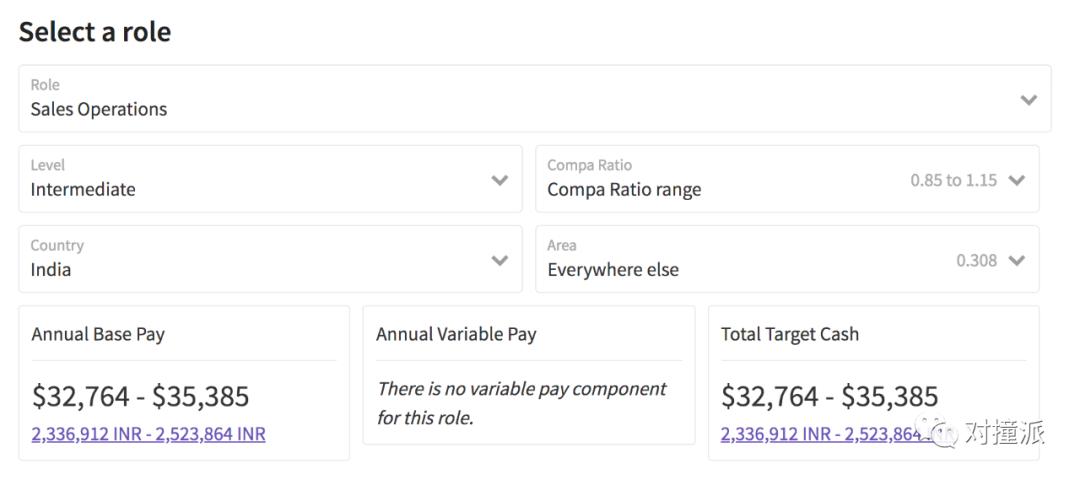Click the no variable pay component message

(x=521, y=403)
